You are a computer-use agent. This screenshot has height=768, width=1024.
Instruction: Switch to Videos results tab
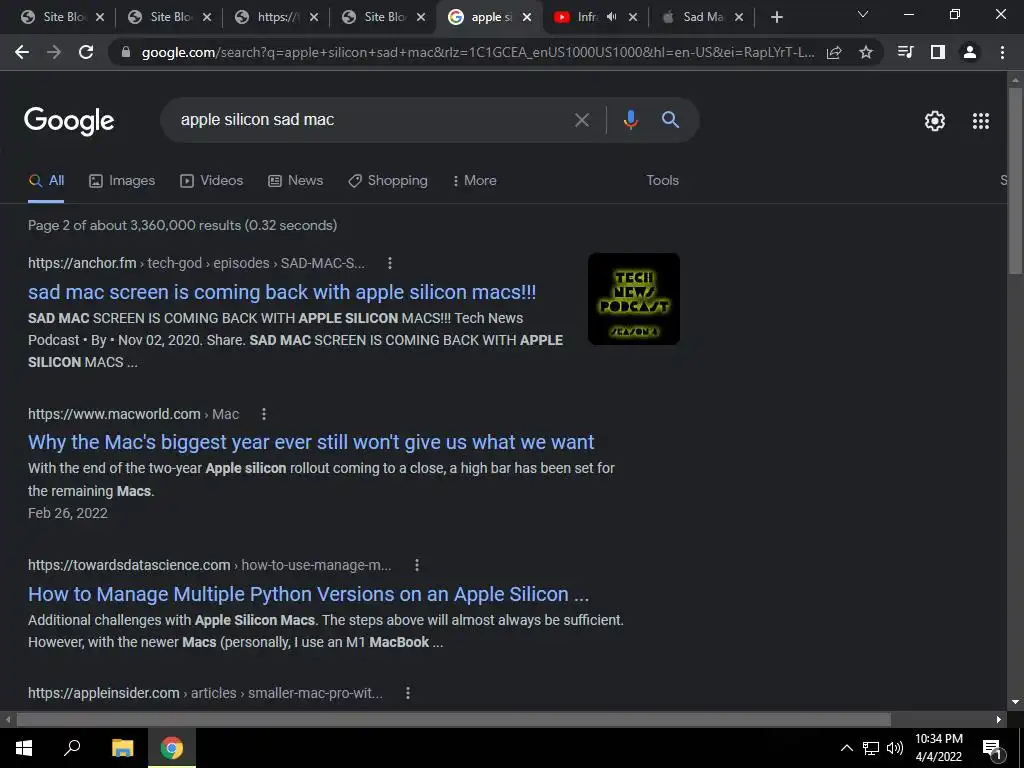click(212, 180)
